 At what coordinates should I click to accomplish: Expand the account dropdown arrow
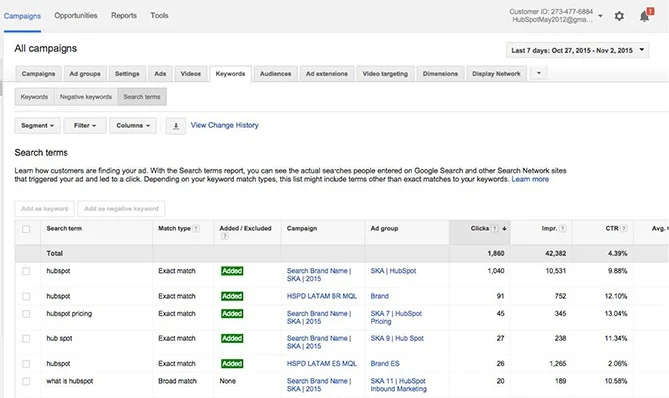(600, 16)
